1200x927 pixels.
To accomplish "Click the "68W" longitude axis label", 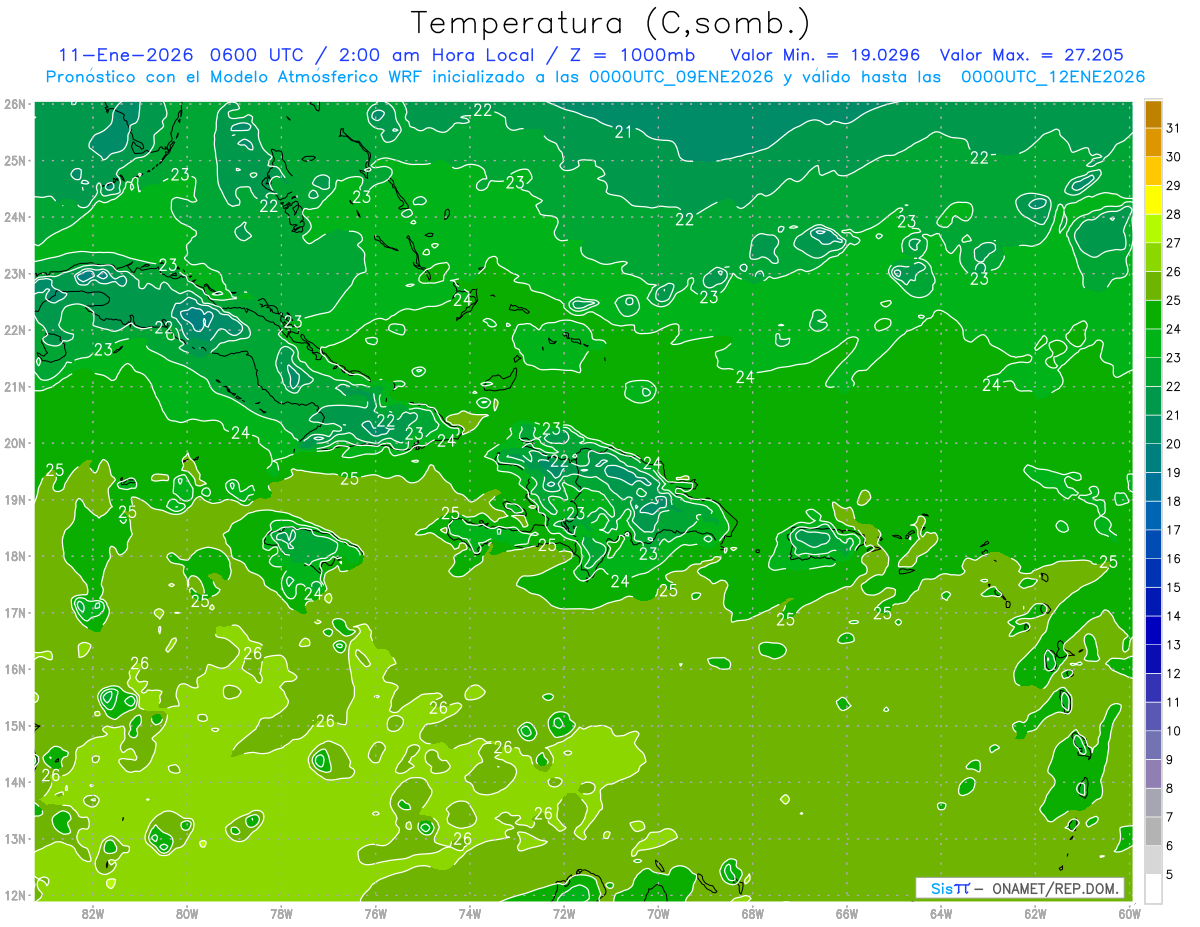I will pyautogui.click(x=752, y=913).
